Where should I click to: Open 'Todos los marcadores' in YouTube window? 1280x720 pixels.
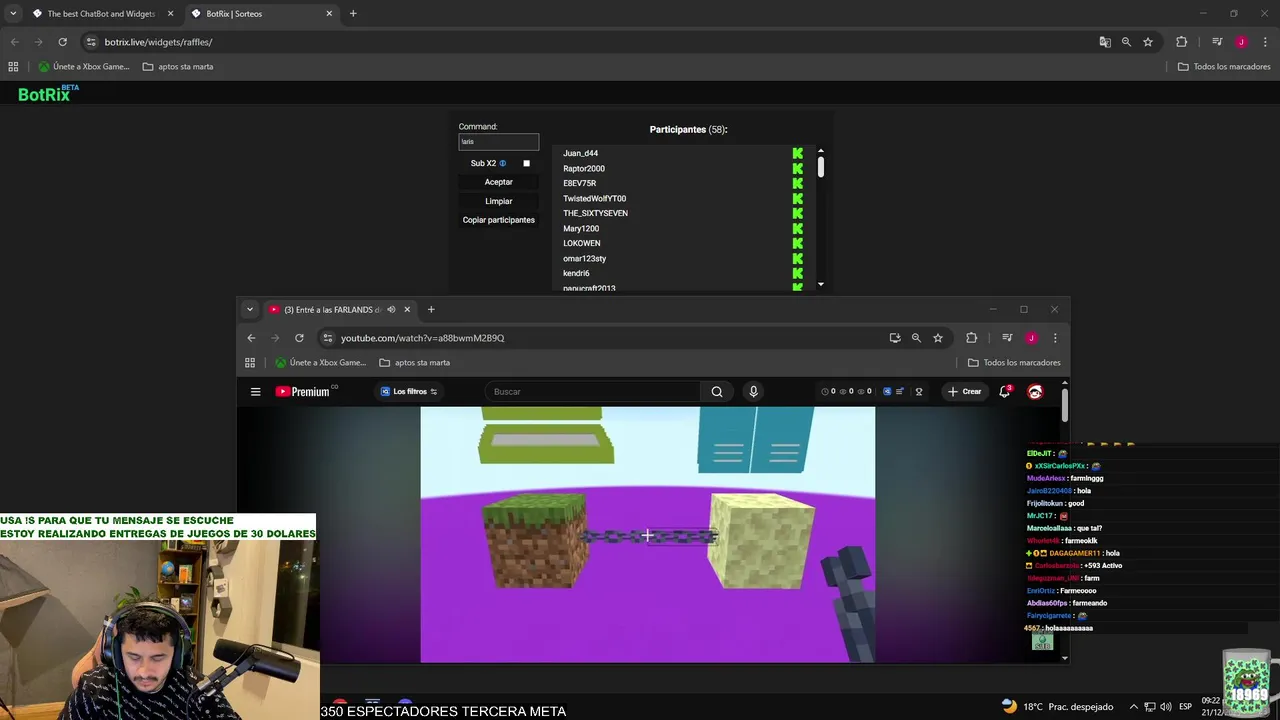(1014, 363)
